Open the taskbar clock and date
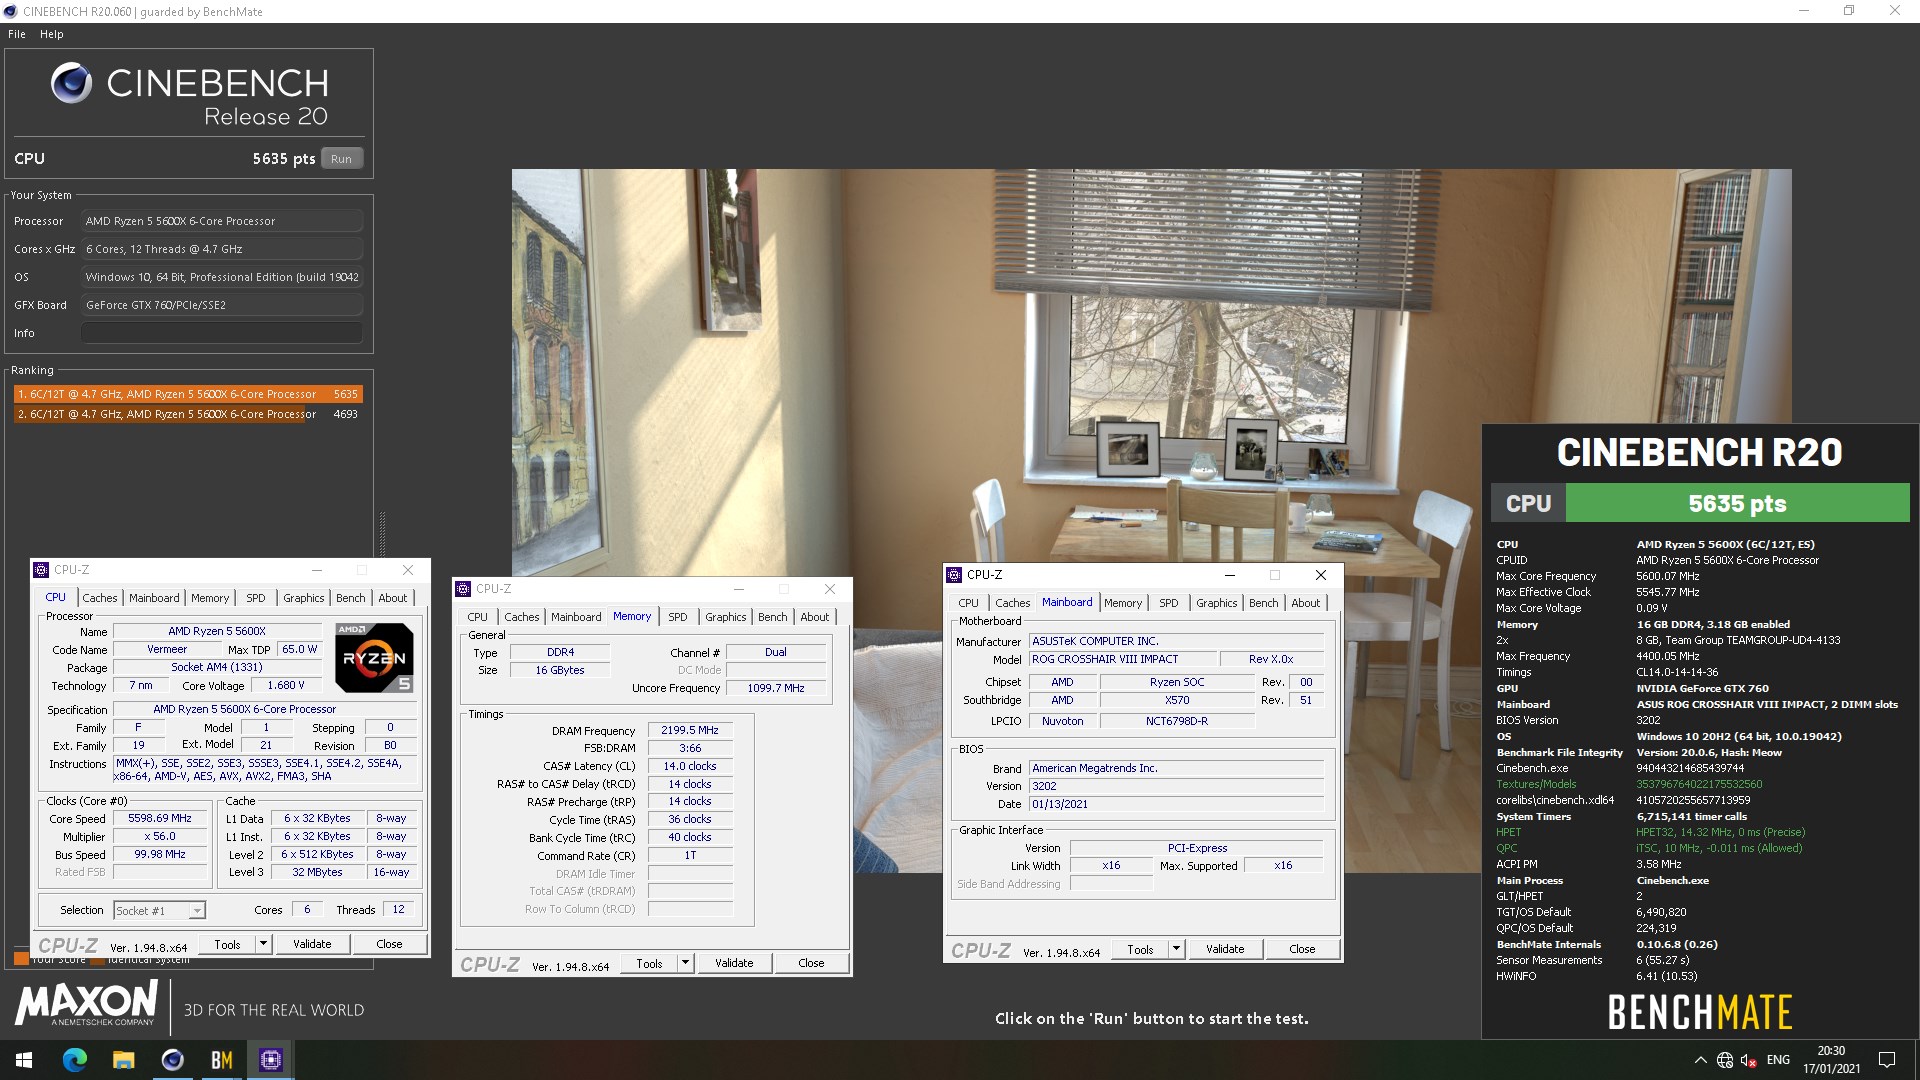This screenshot has width=1920, height=1080. [1831, 1060]
